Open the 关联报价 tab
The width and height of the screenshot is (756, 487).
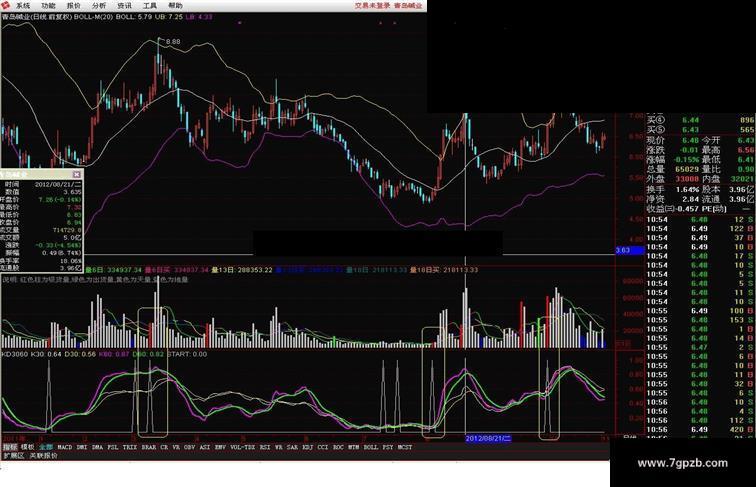click(x=43, y=455)
